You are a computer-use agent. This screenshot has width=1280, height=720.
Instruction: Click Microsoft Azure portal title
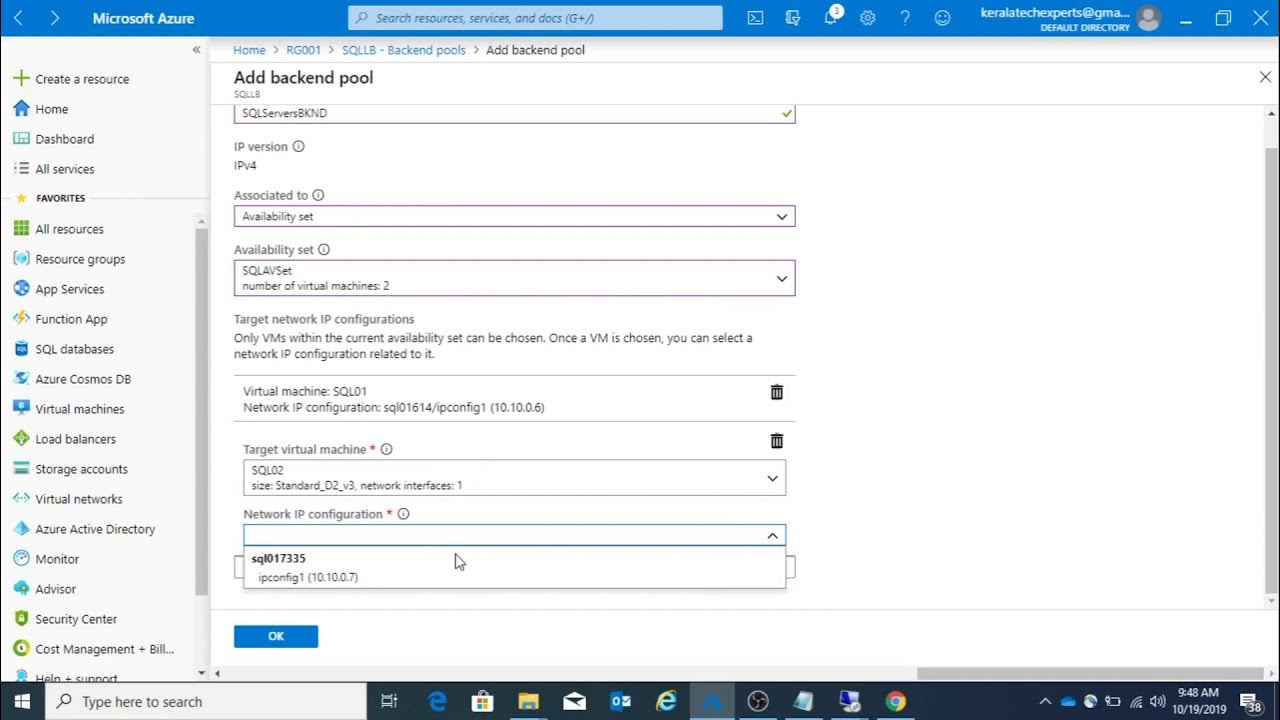(x=143, y=18)
